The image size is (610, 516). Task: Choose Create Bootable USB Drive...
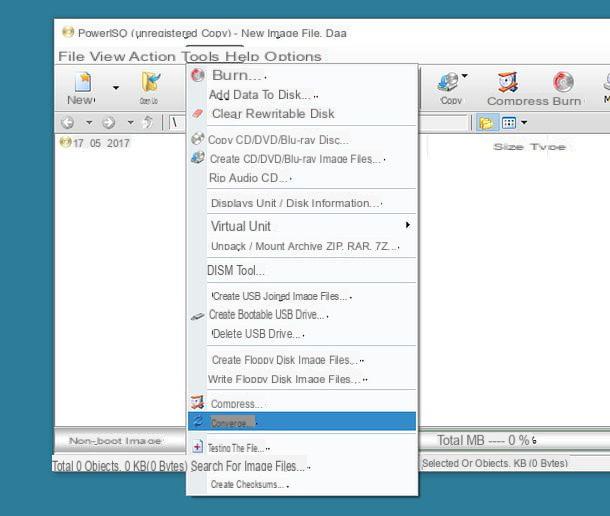coord(302,314)
